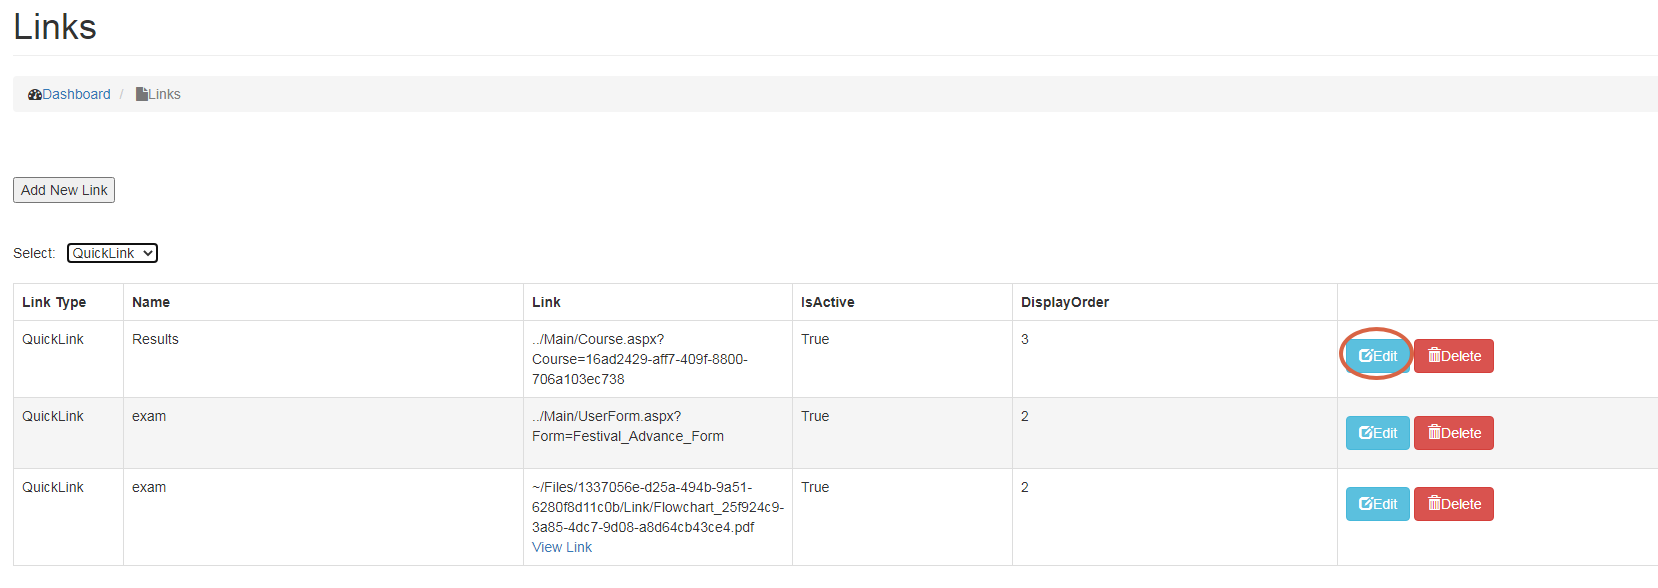
Task: Select the DisplayOrder column header
Action: 1064,302
